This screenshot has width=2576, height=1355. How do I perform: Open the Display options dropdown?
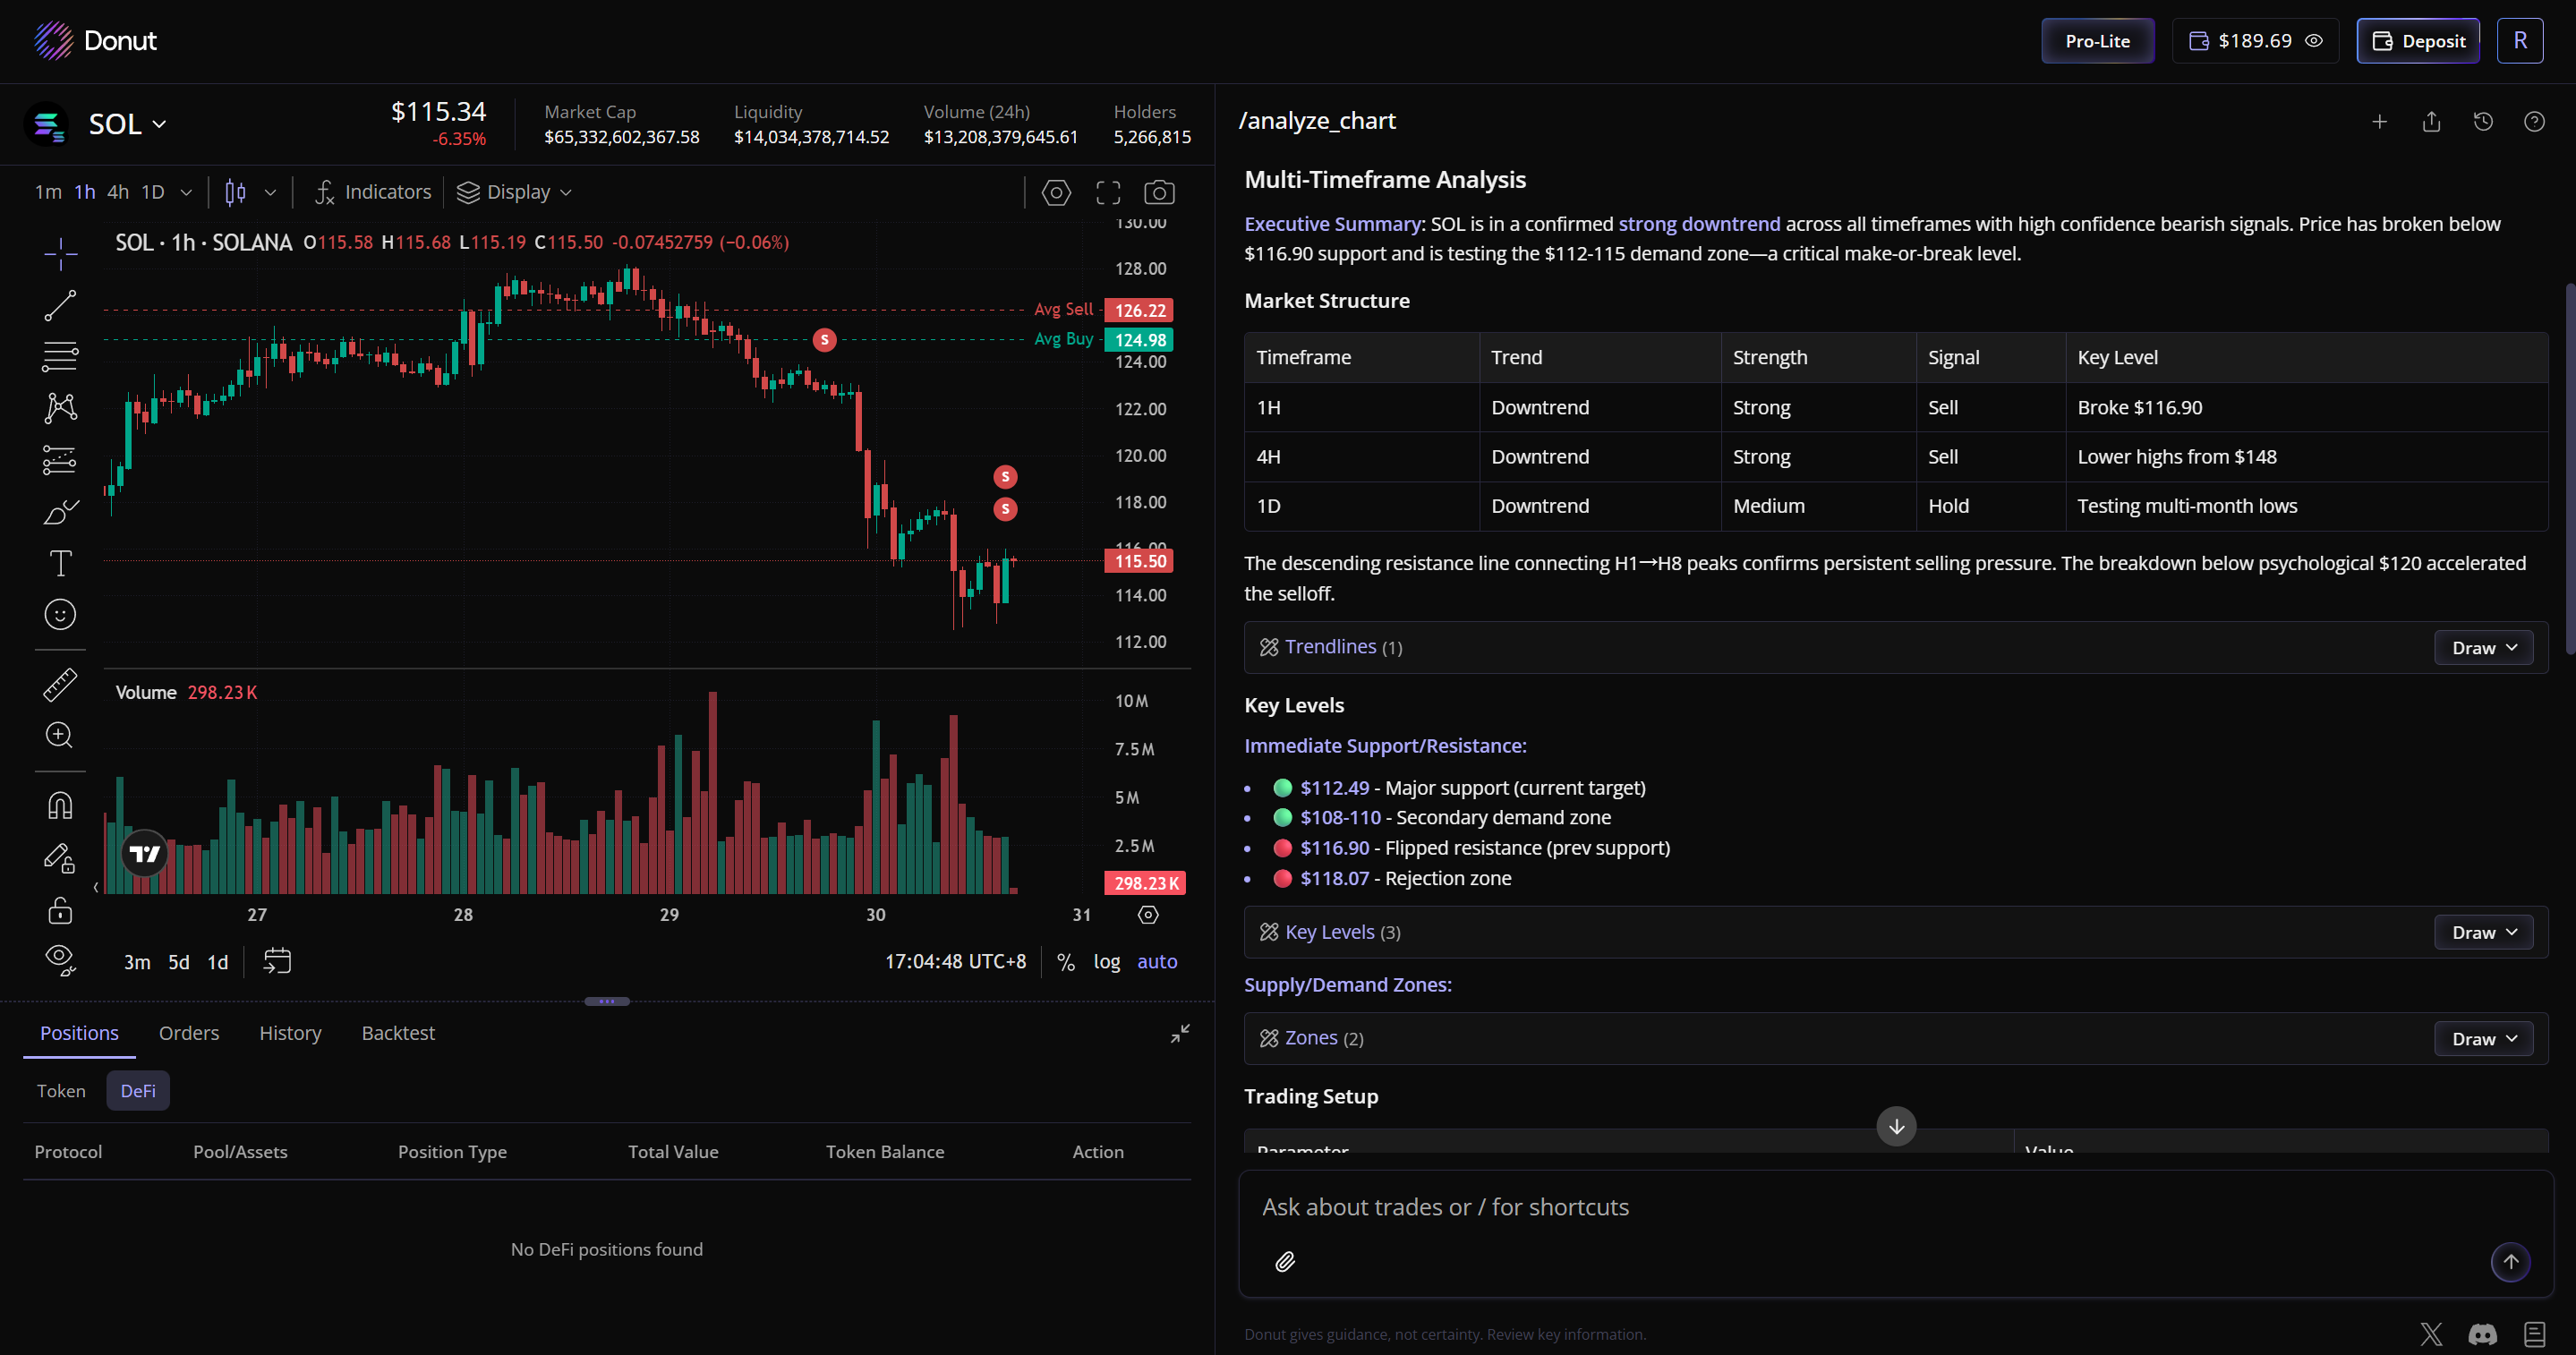514,191
